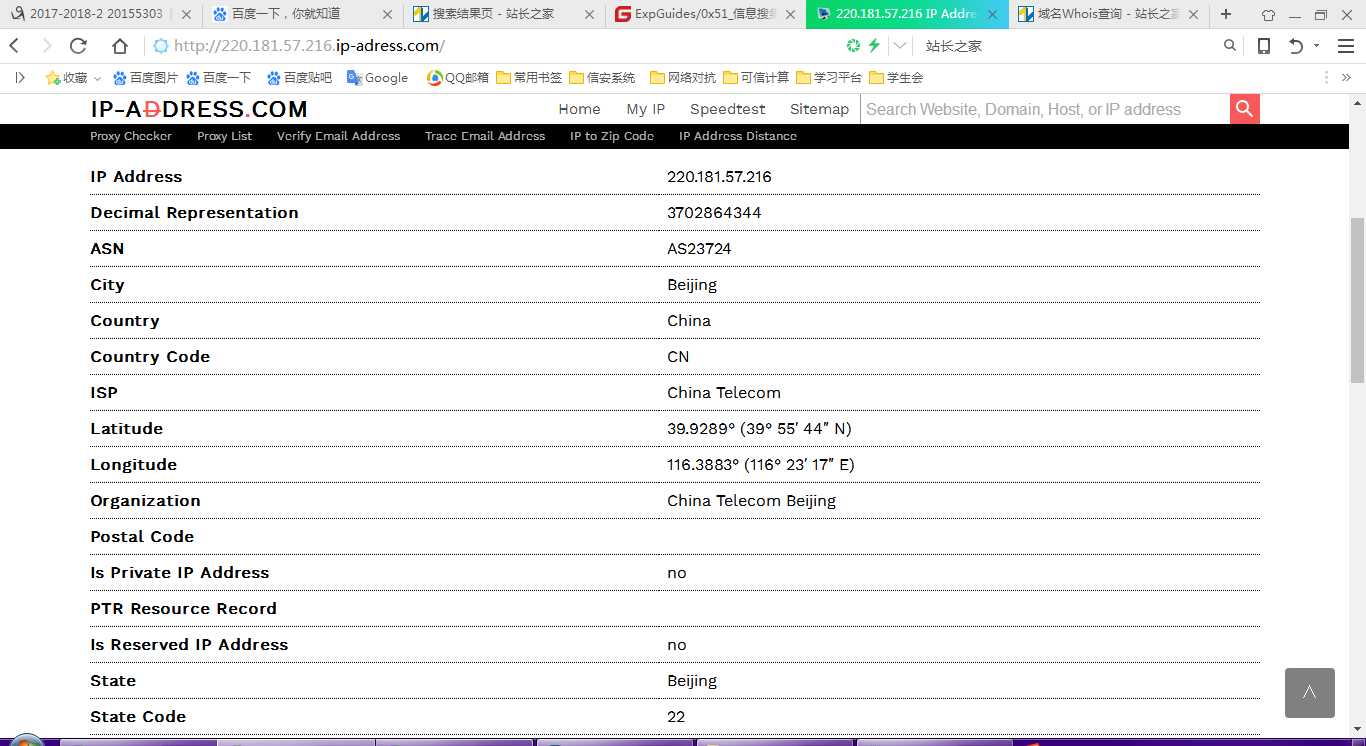Screen dimensions: 1366x746
Task: Open the 学习平台 bookmark folder
Action: (830, 77)
